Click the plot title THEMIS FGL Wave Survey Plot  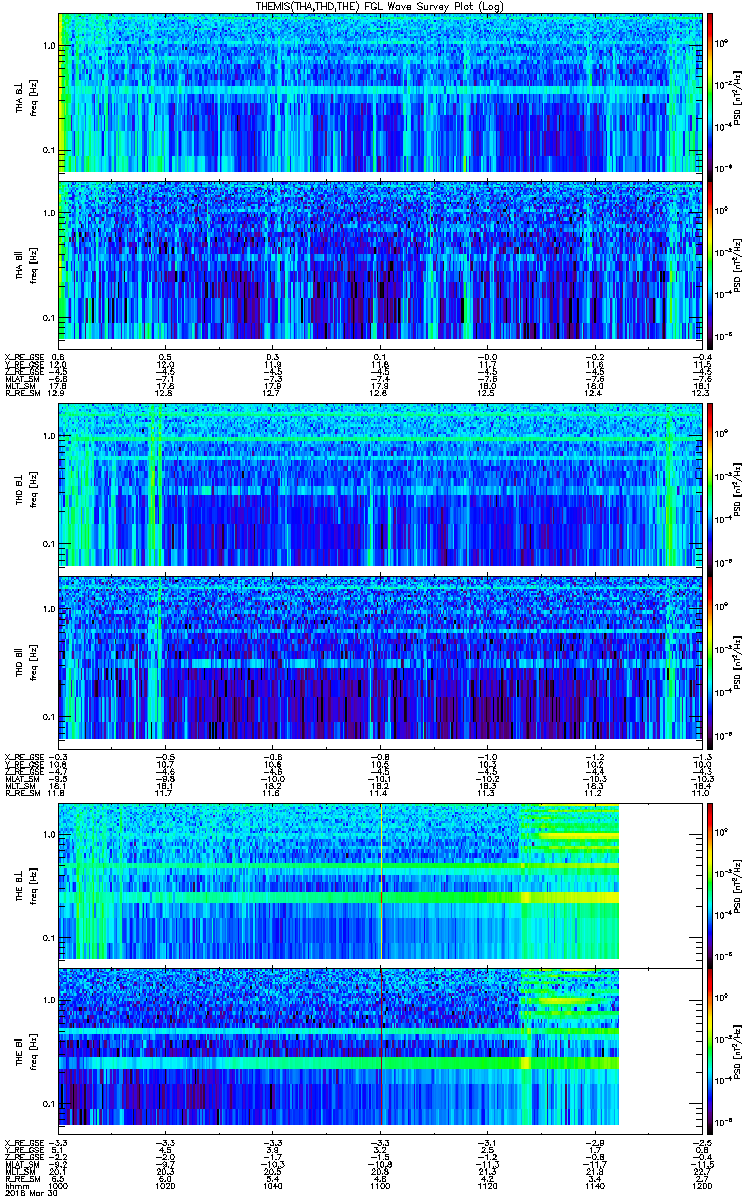[x=381, y=5]
